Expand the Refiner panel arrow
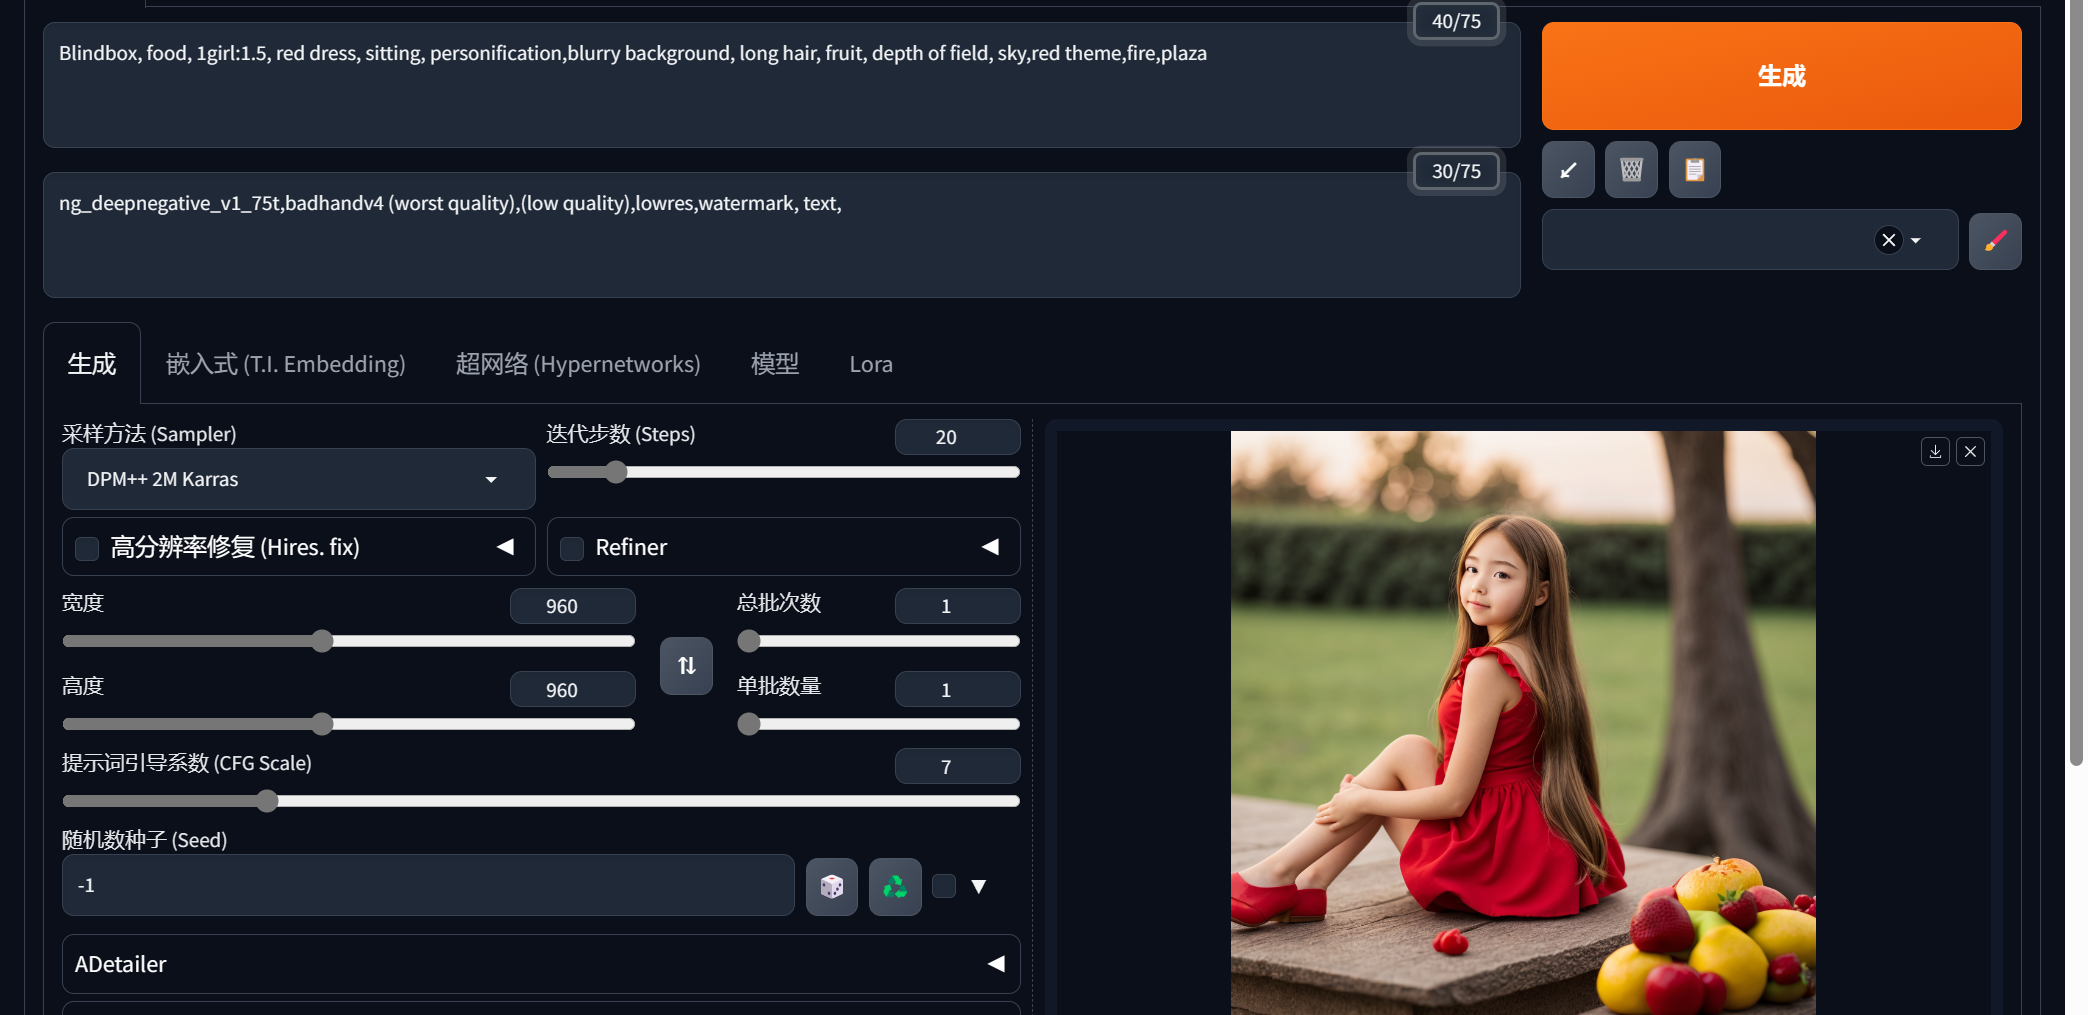 (x=990, y=547)
